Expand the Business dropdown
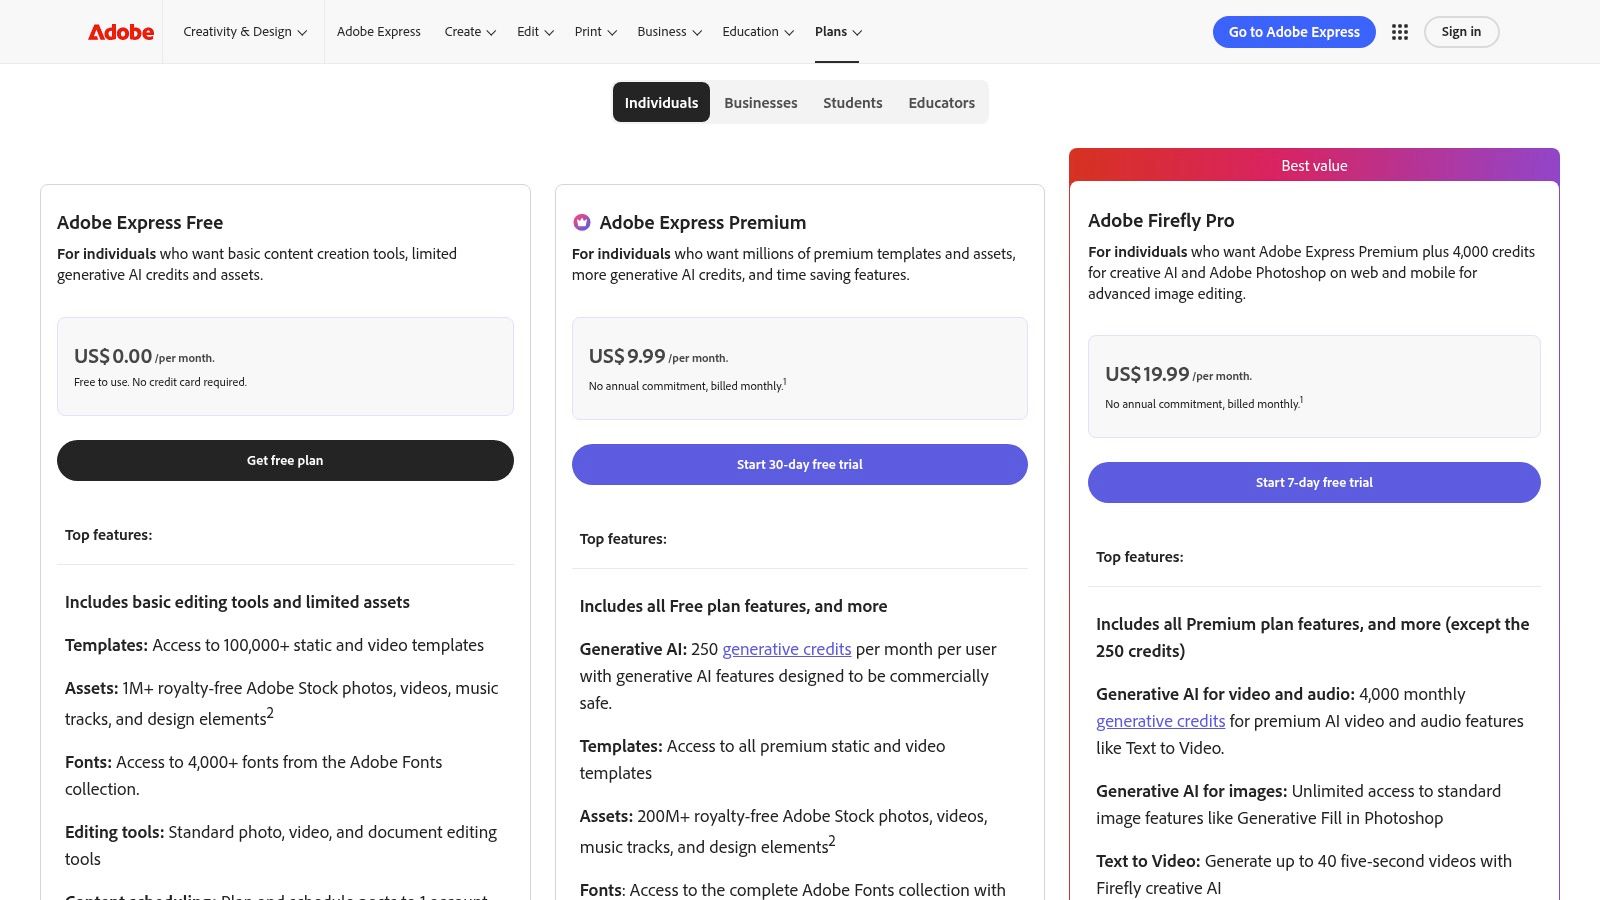This screenshot has height=900, width=1600. pyautogui.click(x=668, y=31)
